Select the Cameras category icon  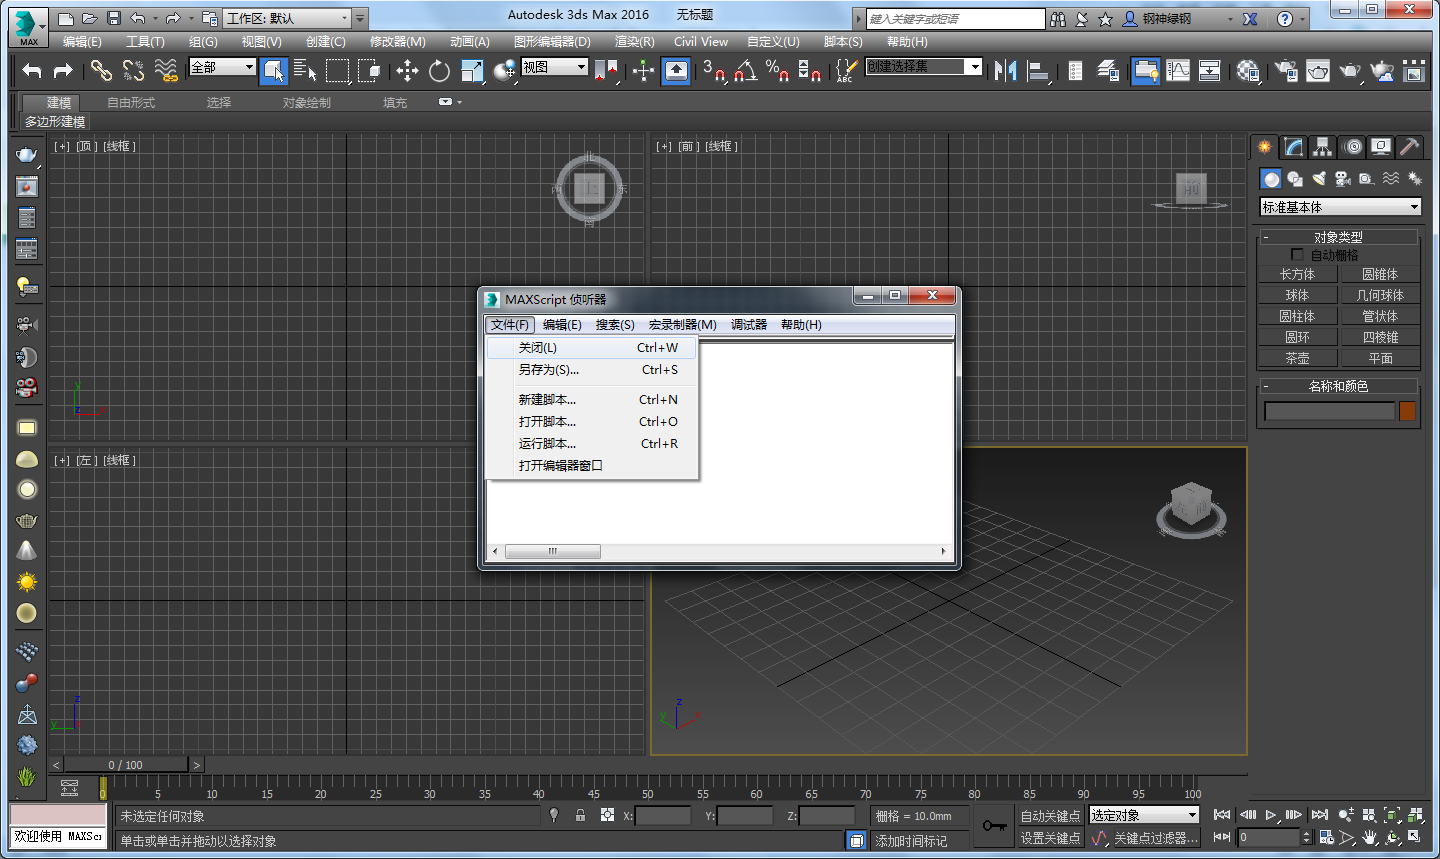[1343, 179]
